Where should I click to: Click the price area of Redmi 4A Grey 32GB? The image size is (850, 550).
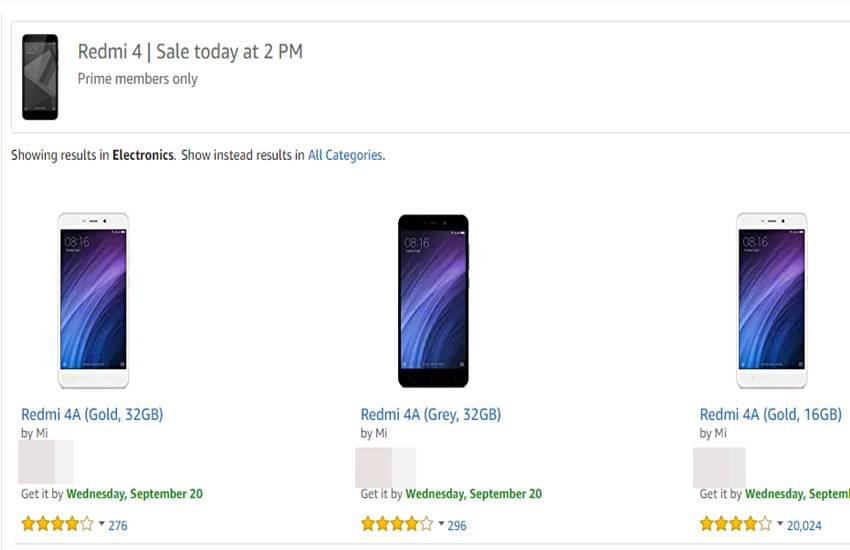click(x=386, y=467)
